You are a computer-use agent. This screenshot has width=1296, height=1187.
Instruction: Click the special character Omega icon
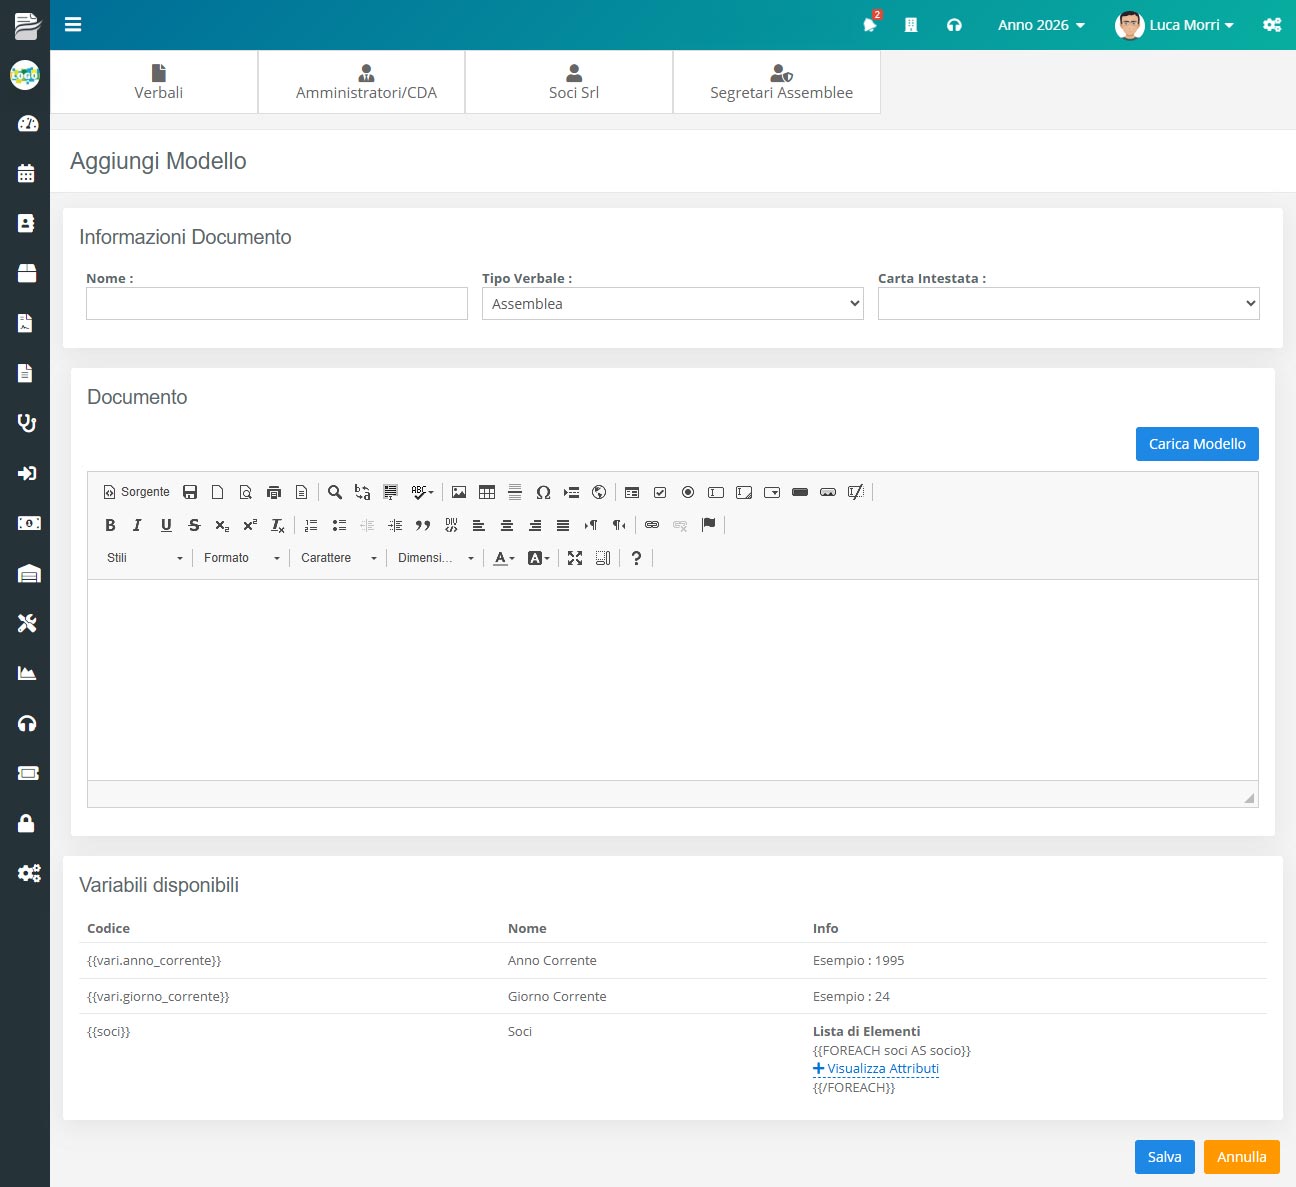[x=543, y=492]
